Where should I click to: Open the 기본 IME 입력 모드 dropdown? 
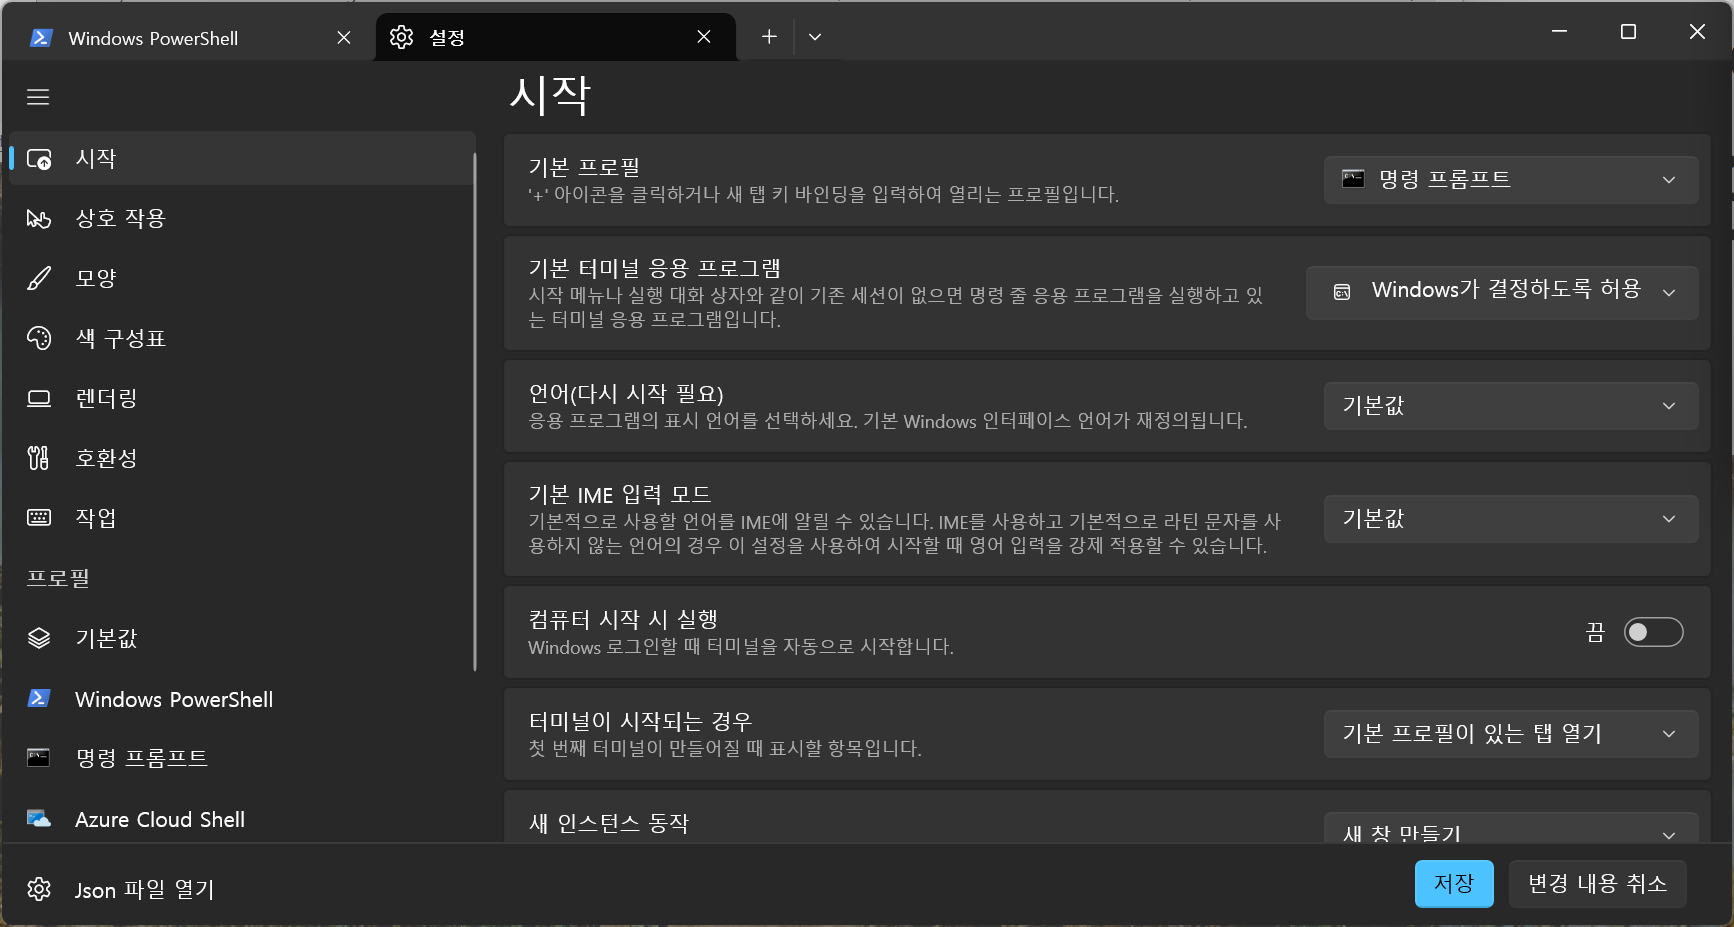click(1511, 519)
